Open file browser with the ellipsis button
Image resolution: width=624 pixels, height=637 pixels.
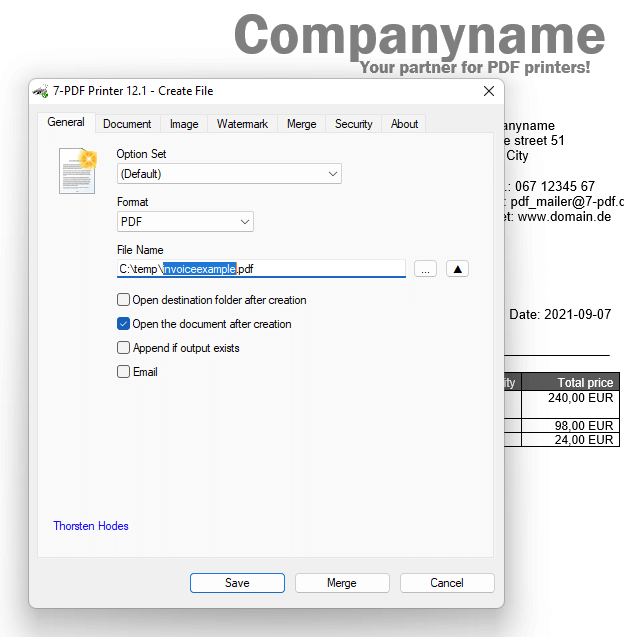tap(425, 269)
